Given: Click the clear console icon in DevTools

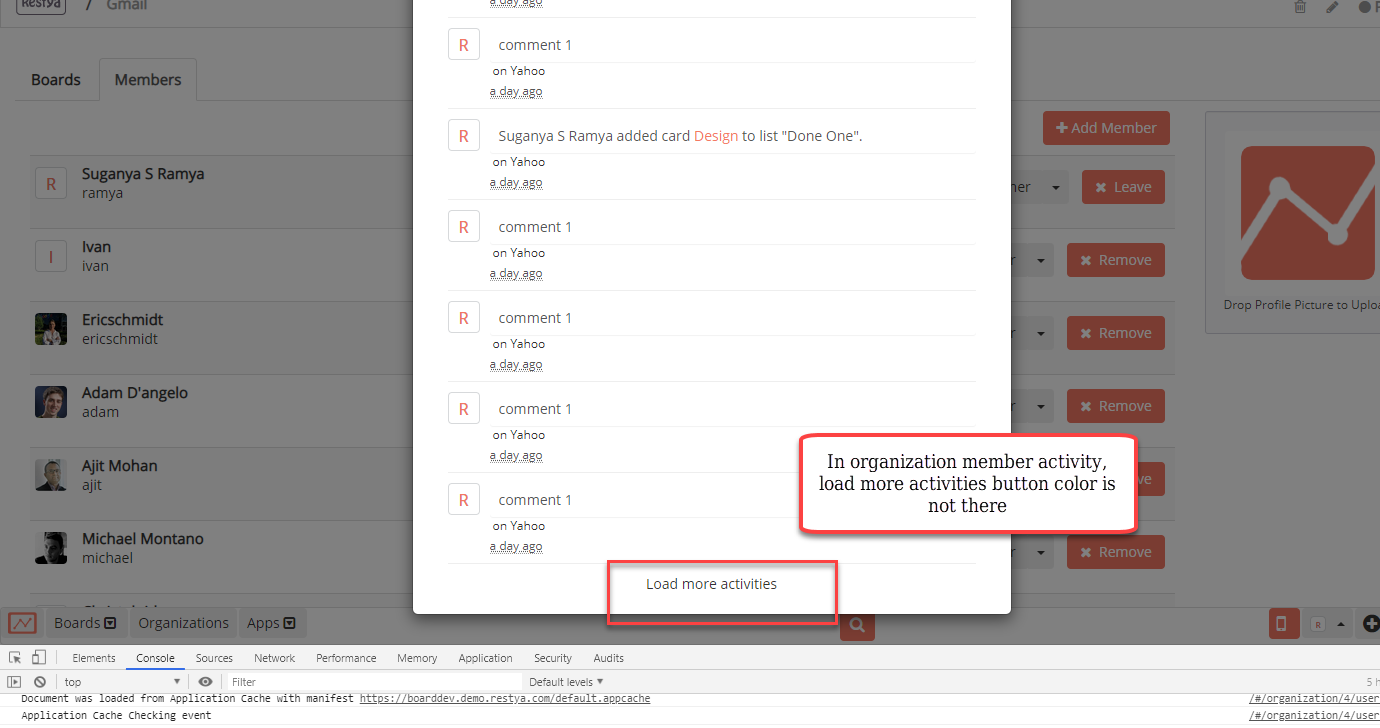Looking at the screenshot, I should coord(40,681).
